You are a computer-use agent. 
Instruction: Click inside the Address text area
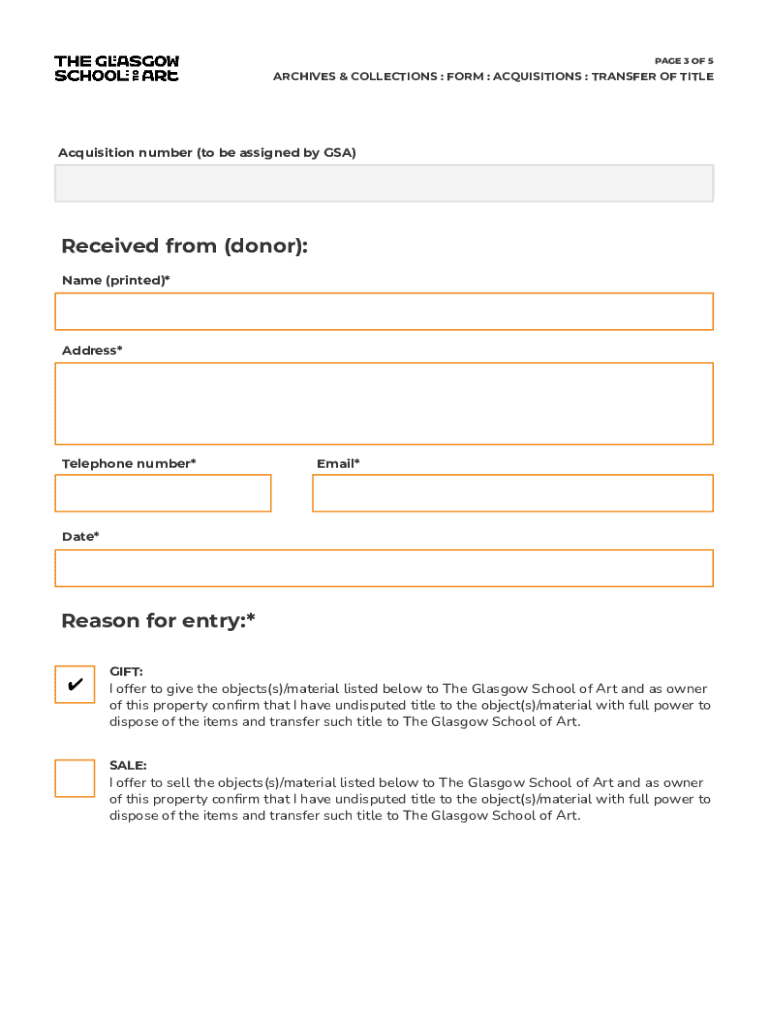pyautogui.click(x=384, y=404)
